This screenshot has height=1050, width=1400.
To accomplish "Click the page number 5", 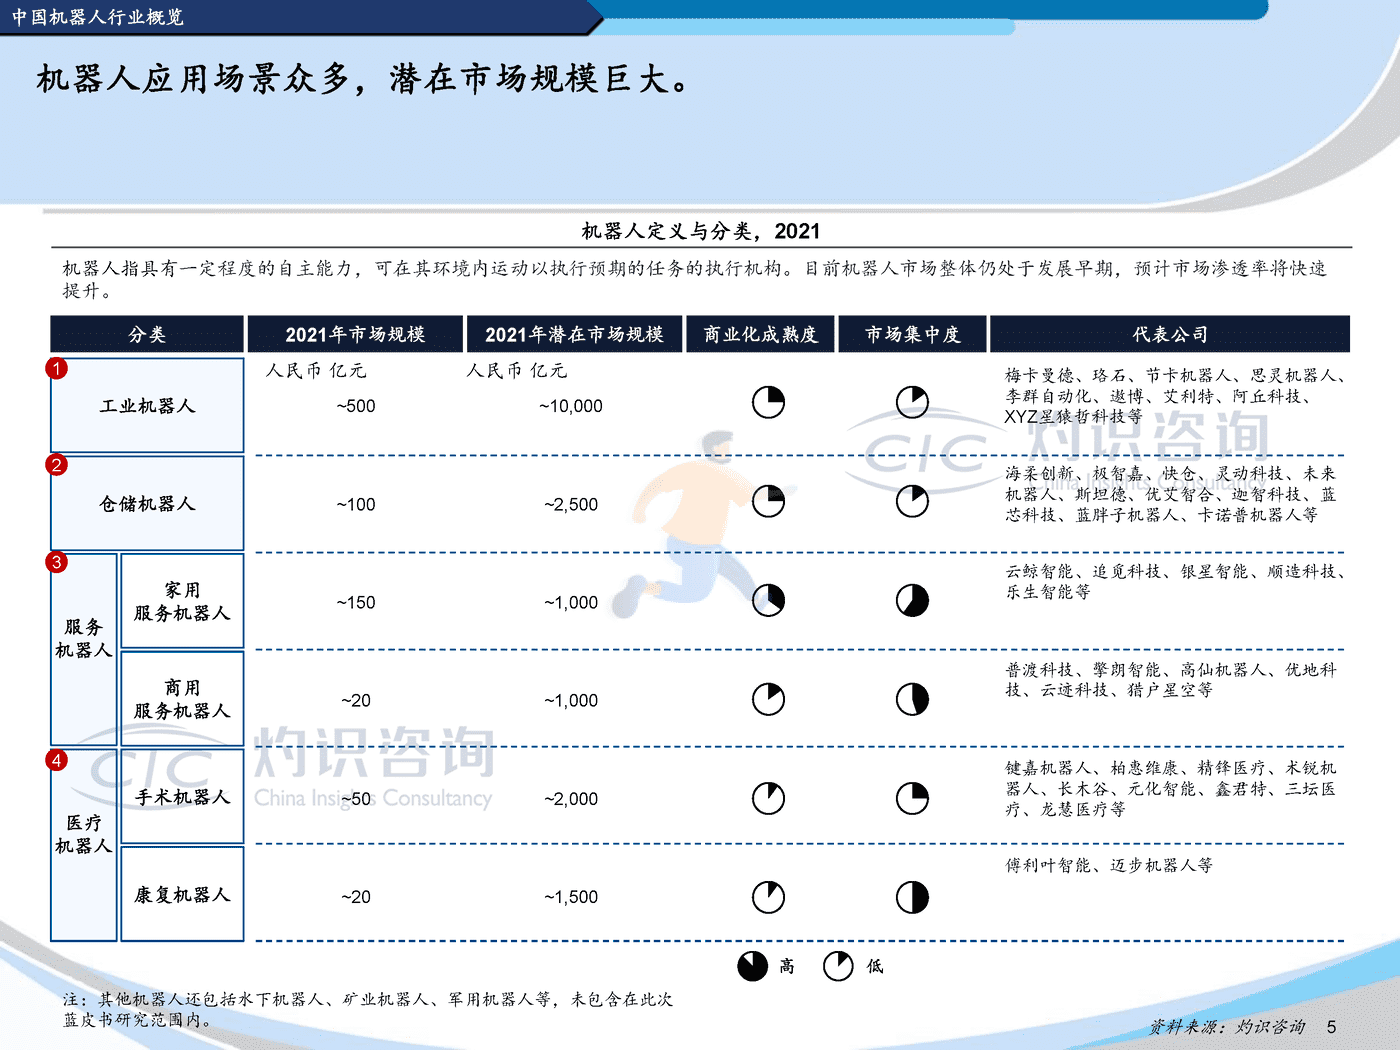I will click(1331, 1027).
